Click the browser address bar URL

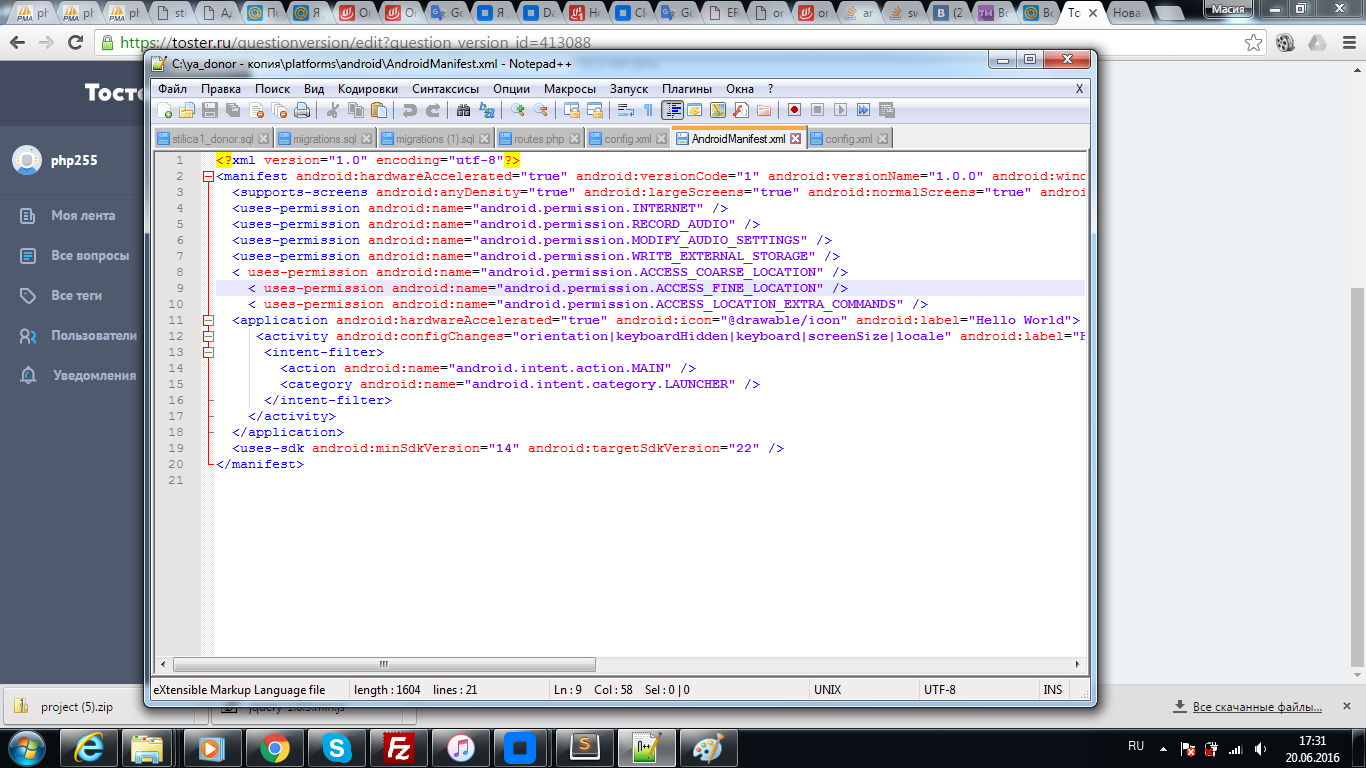[355, 43]
